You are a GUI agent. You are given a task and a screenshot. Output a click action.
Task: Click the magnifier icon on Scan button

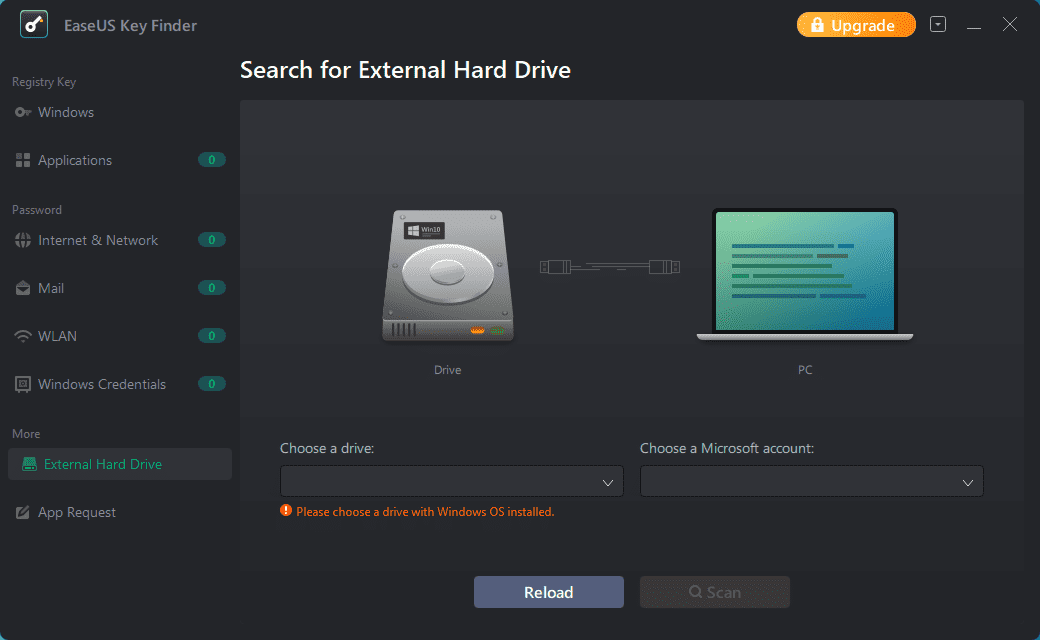tap(695, 592)
